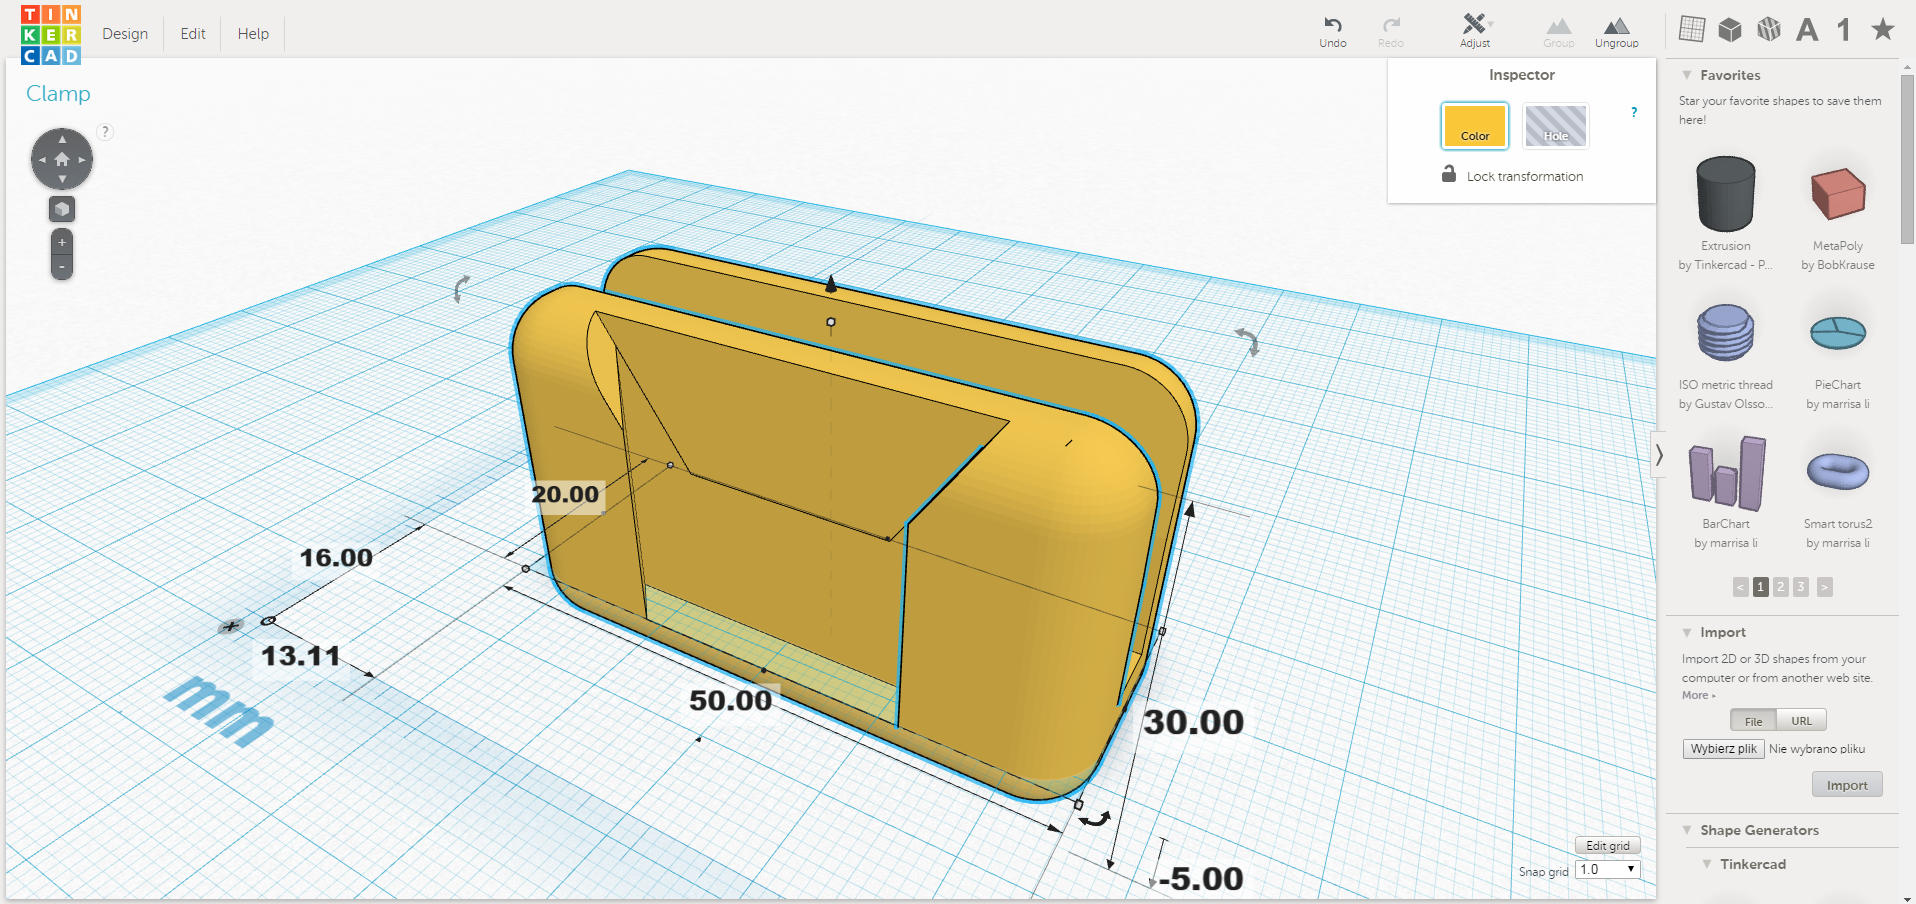The image size is (1916, 904).
Task: Click the Home view icon in navigation wheel
Action: click(x=62, y=159)
